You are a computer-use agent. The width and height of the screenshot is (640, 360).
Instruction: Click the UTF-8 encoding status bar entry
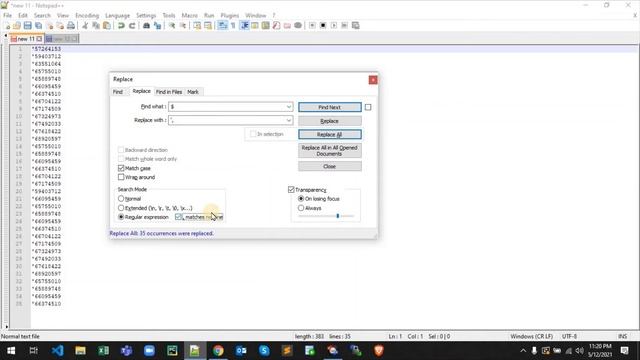[x=569, y=336]
